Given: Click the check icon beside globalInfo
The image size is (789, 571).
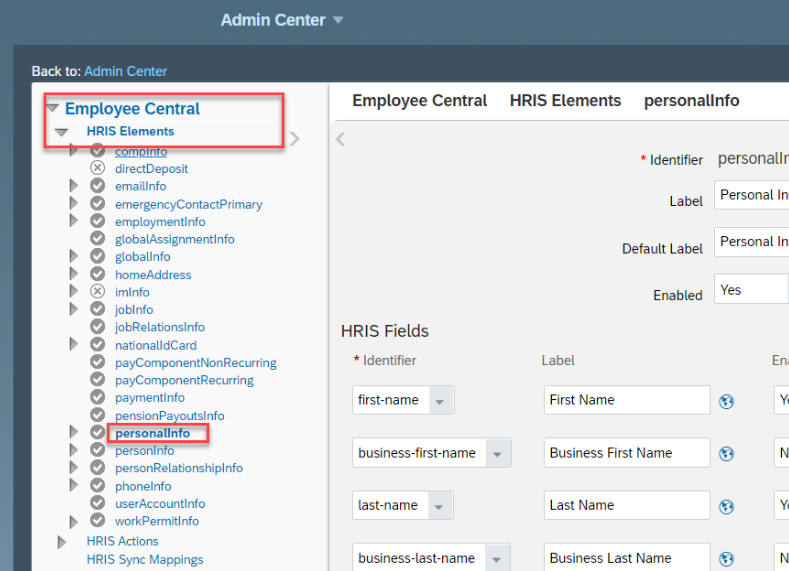Looking at the screenshot, I should point(98,256).
